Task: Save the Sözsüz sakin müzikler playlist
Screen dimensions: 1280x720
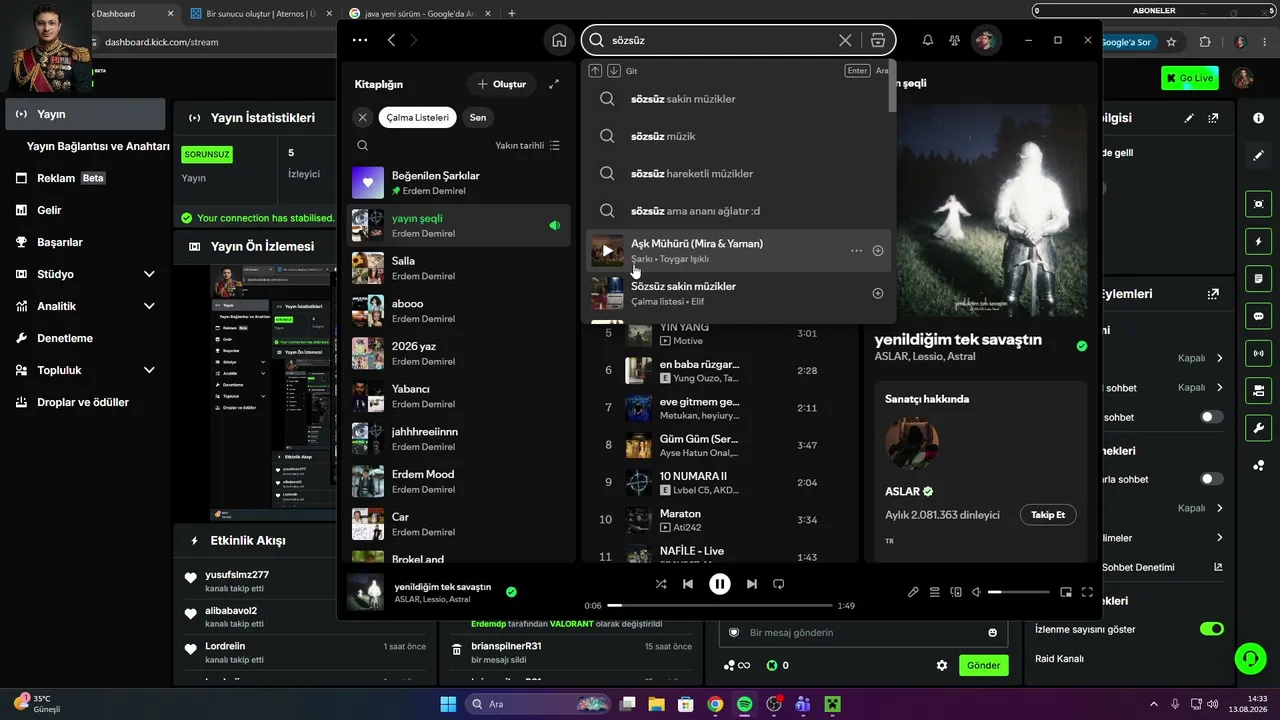Action: [x=878, y=294]
